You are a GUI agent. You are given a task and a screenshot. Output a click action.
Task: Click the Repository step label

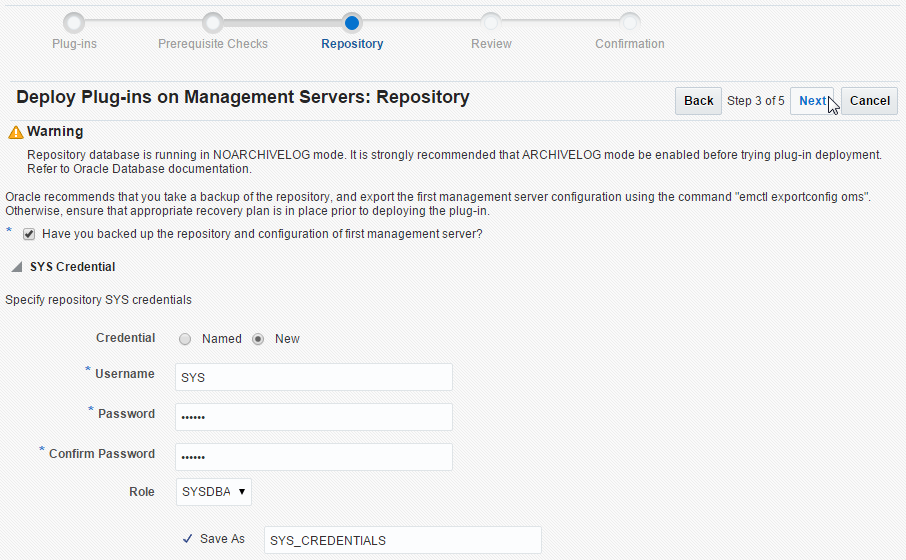pos(352,44)
